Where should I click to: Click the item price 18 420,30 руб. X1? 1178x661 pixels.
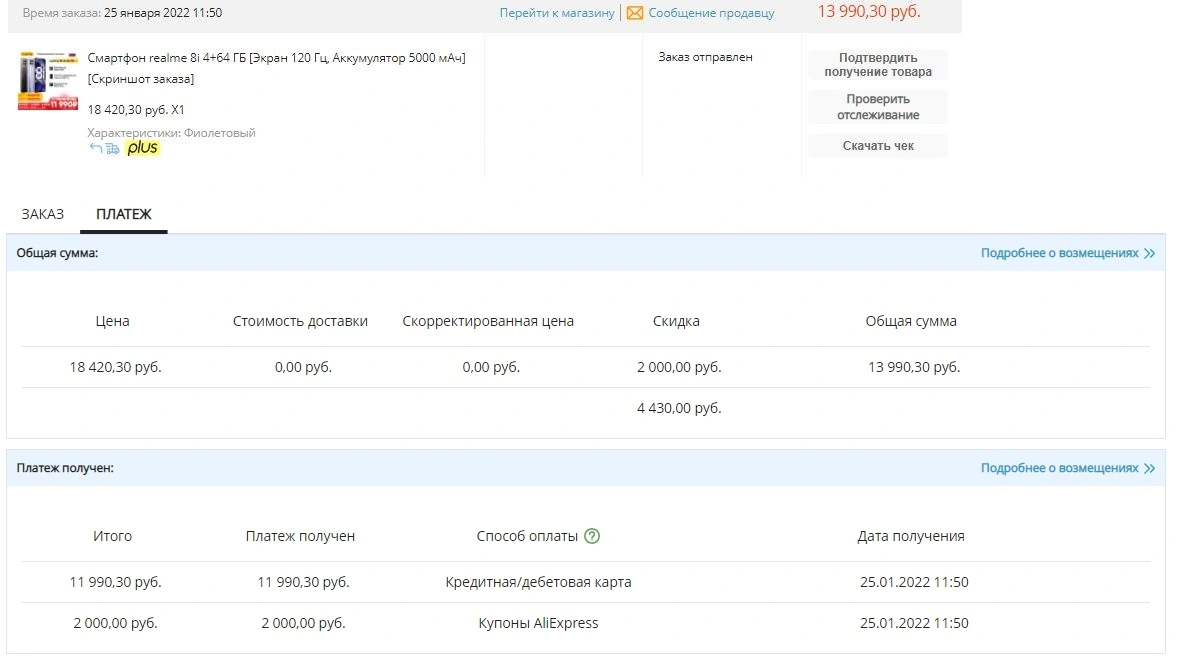pos(136,110)
